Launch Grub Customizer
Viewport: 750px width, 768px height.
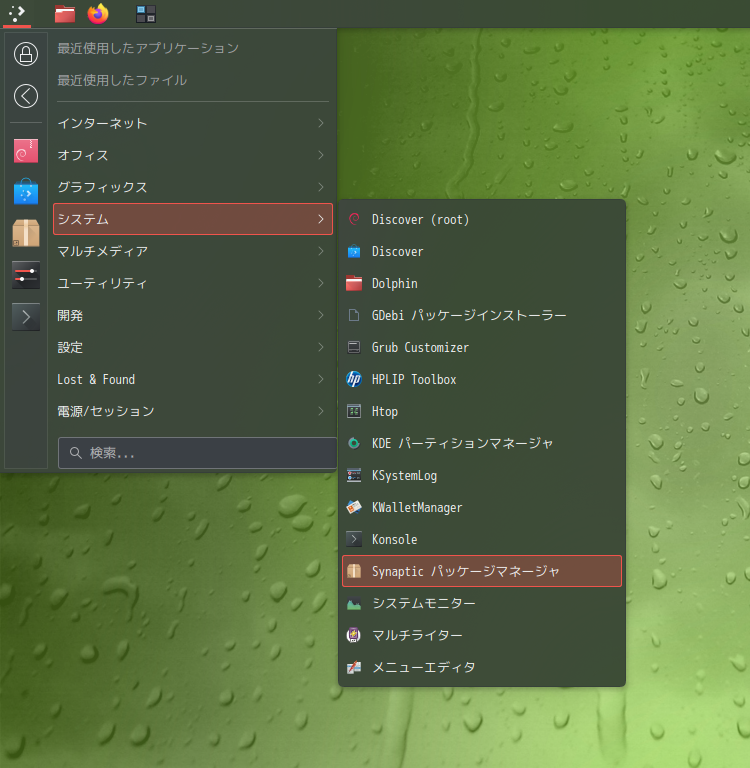[x=482, y=347]
